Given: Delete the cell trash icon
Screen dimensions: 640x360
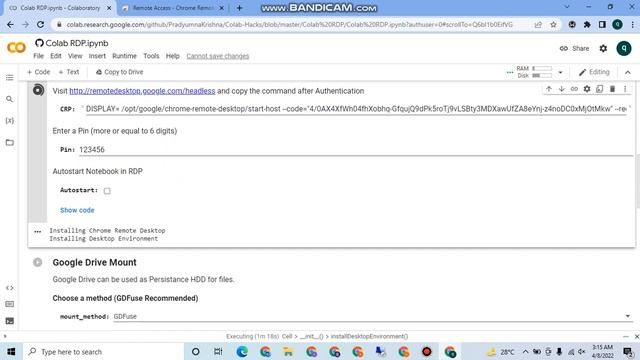Looking at the screenshot, I should pos(612,89).
